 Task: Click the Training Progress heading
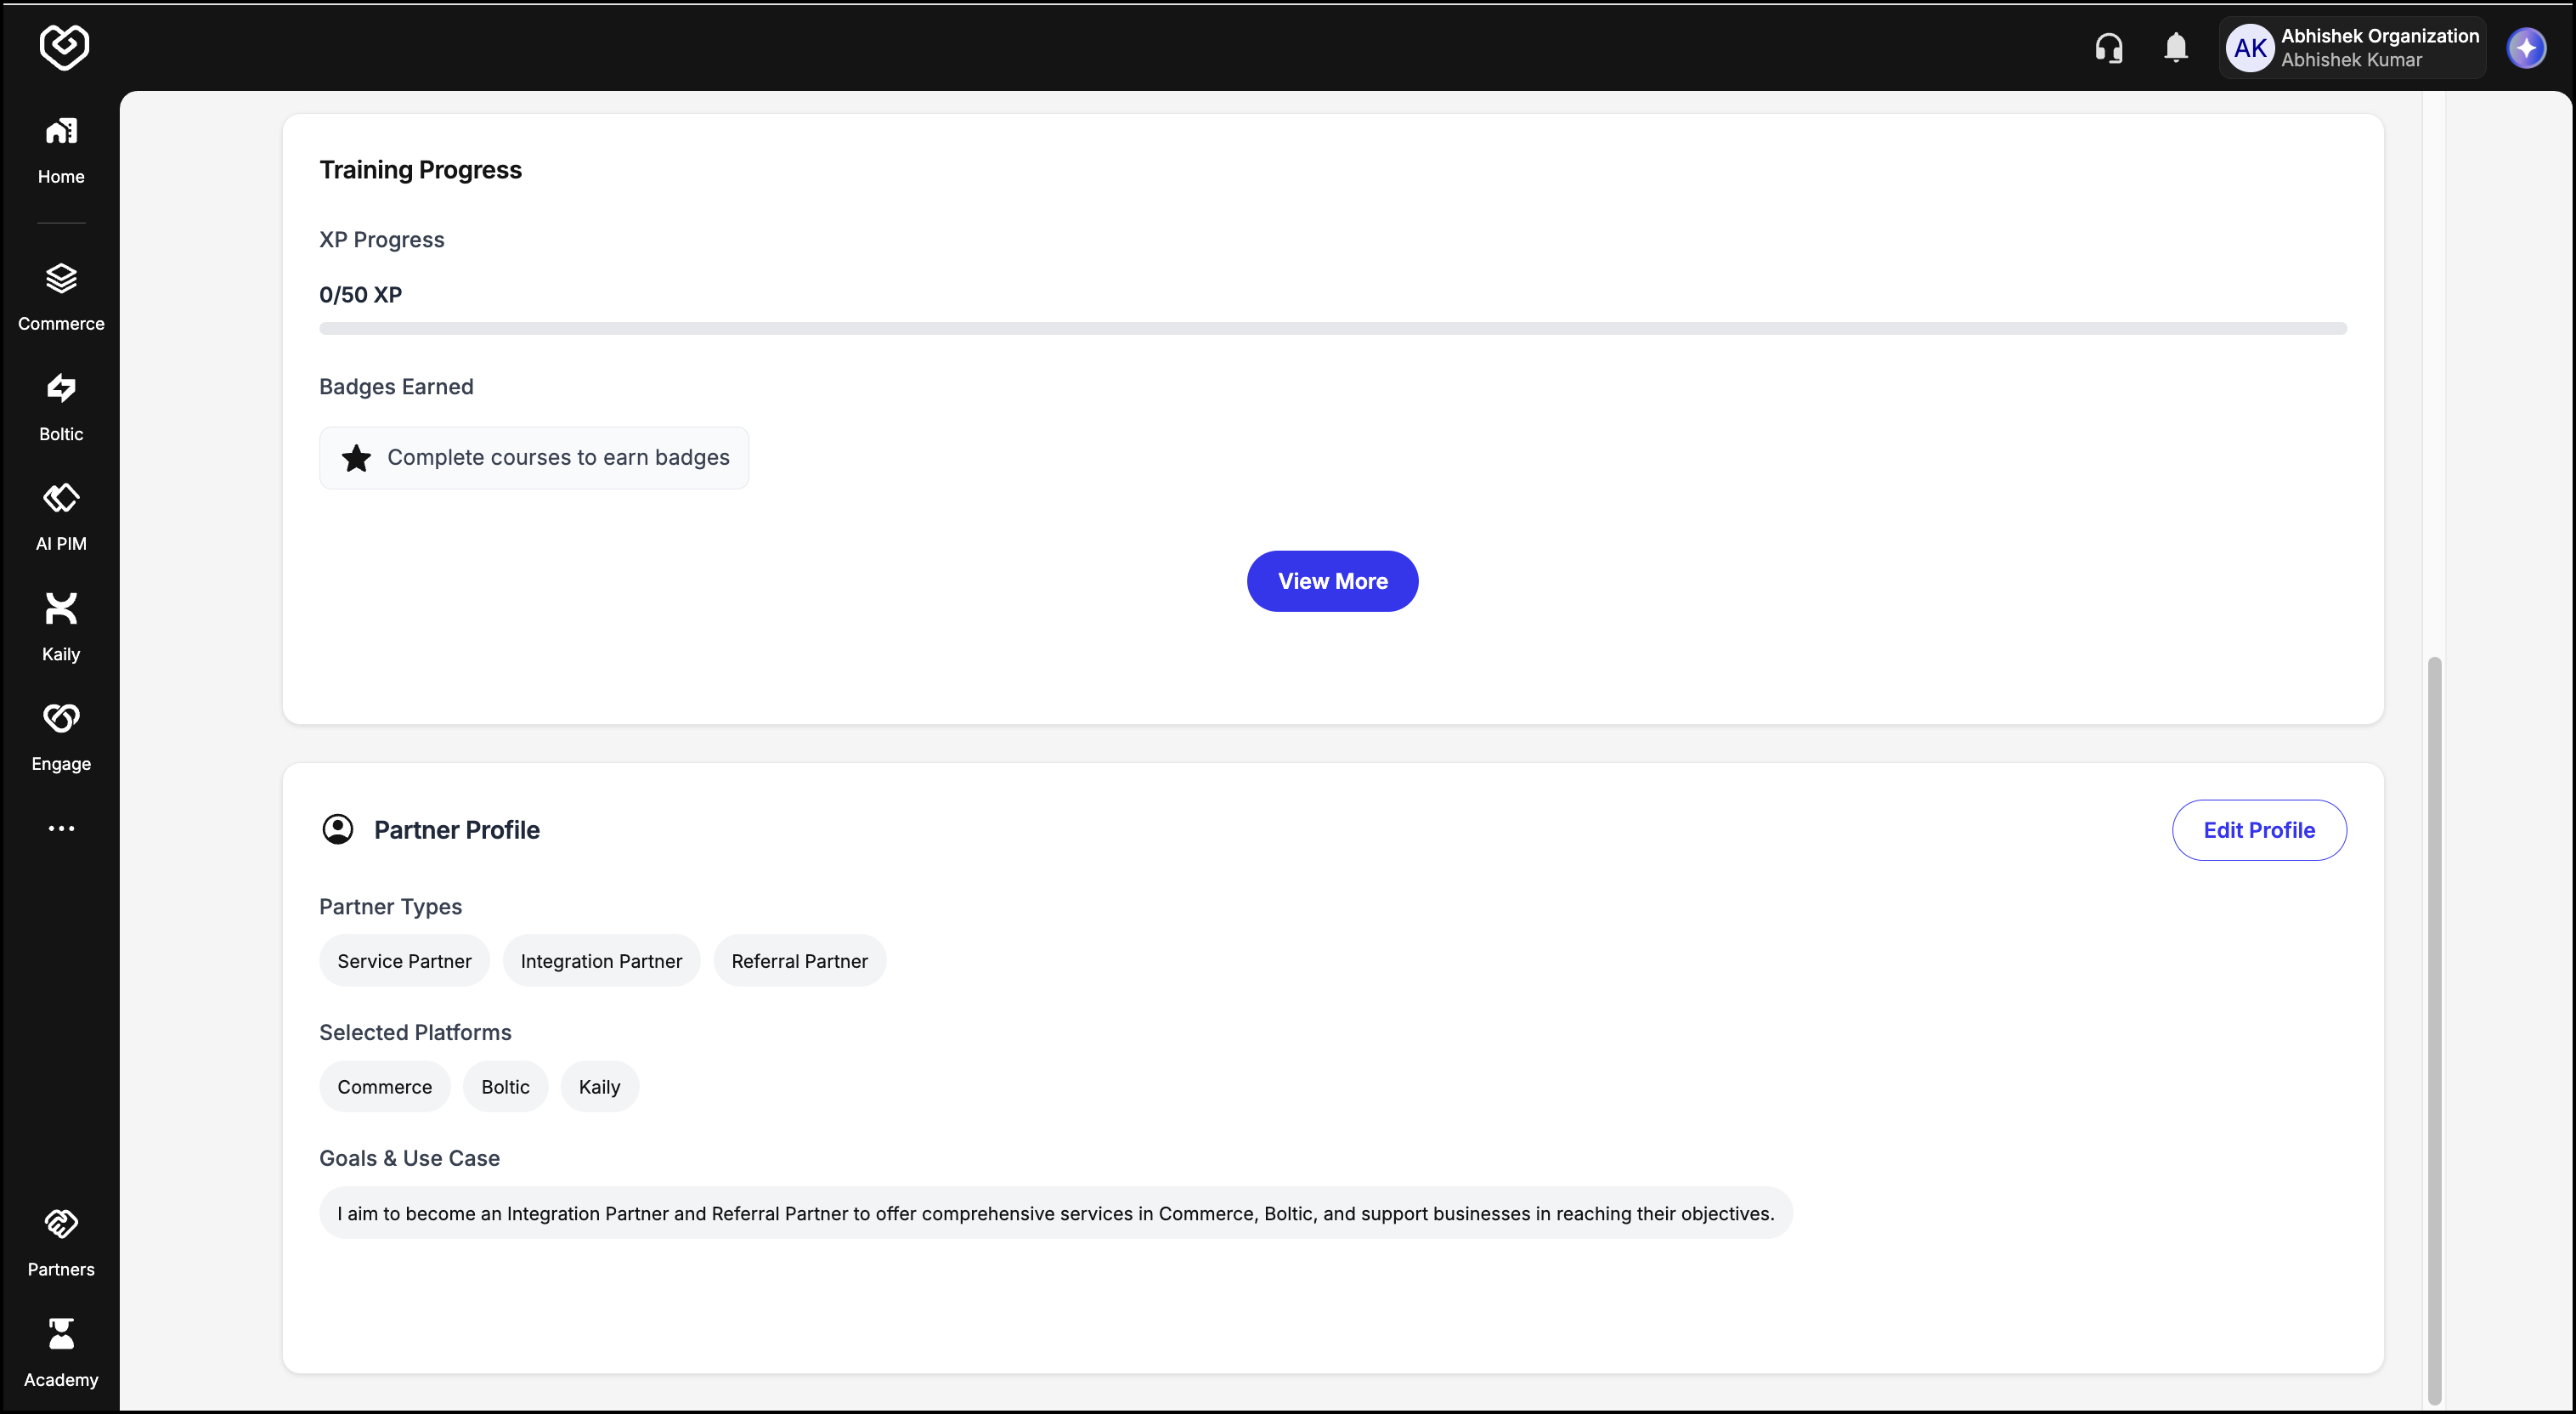pos(420,170)
